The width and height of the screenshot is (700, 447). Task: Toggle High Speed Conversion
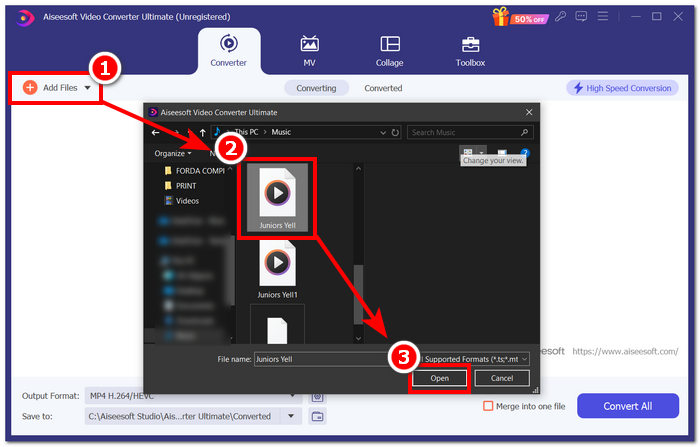[x=620, y=88]
